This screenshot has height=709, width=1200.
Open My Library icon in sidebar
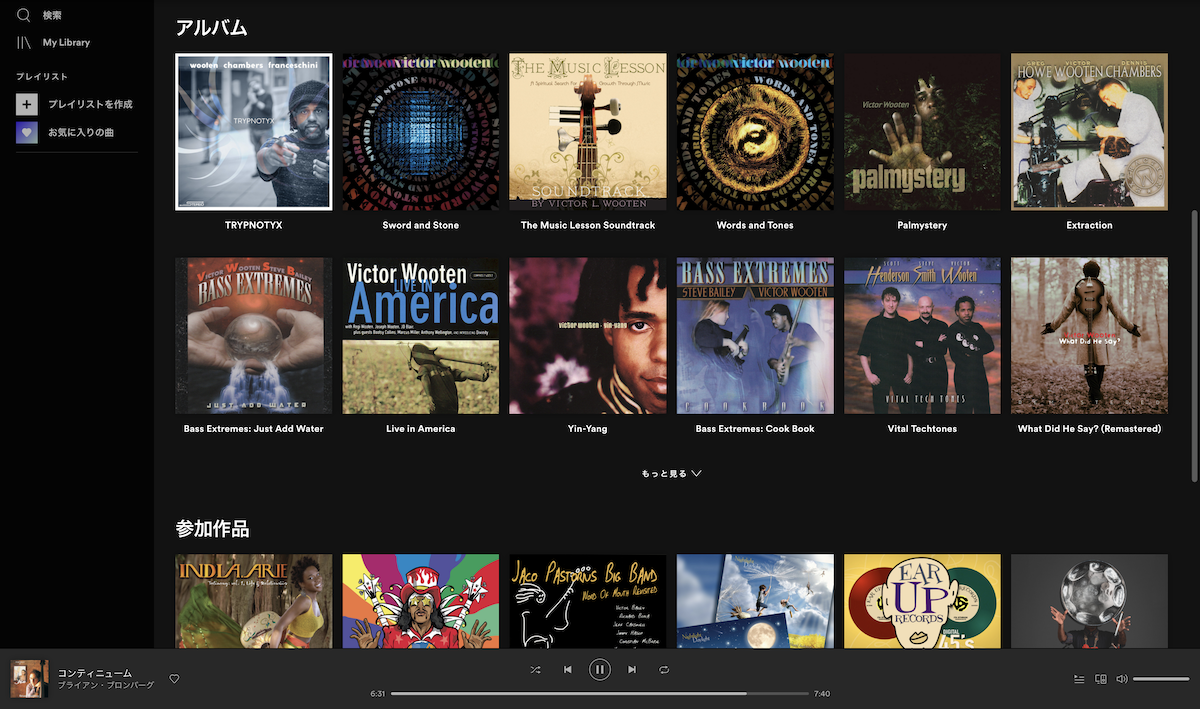(x=24, y=42)
